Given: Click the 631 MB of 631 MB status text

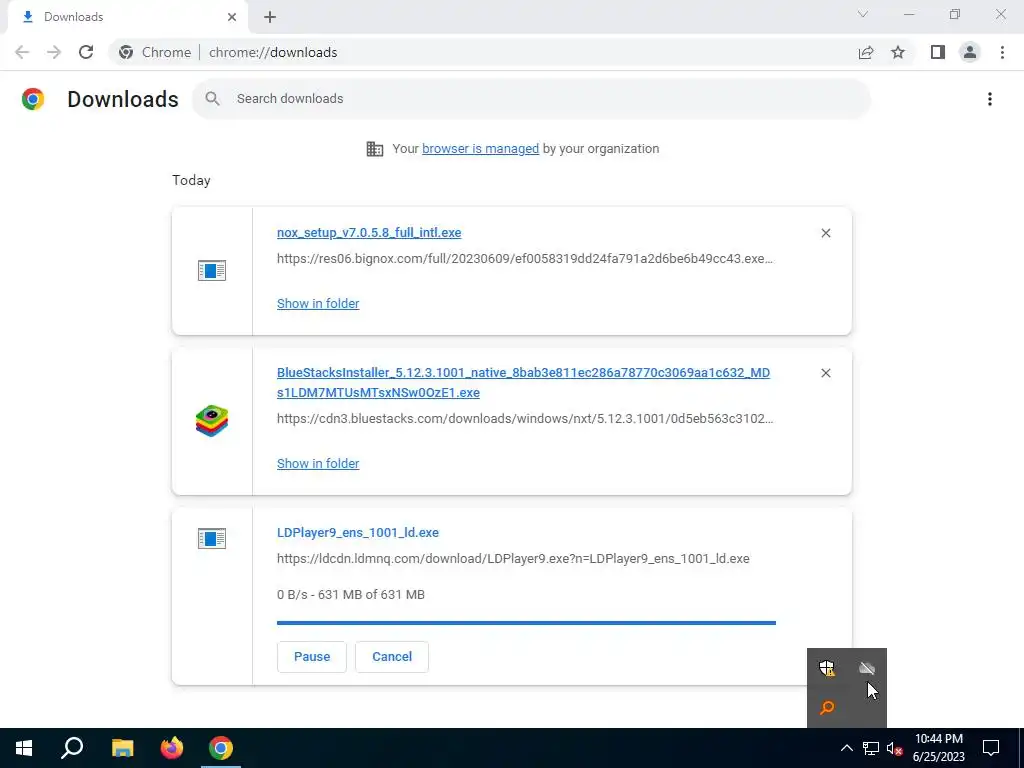Looking at the screenshot, I should click(x=371, y=594).
